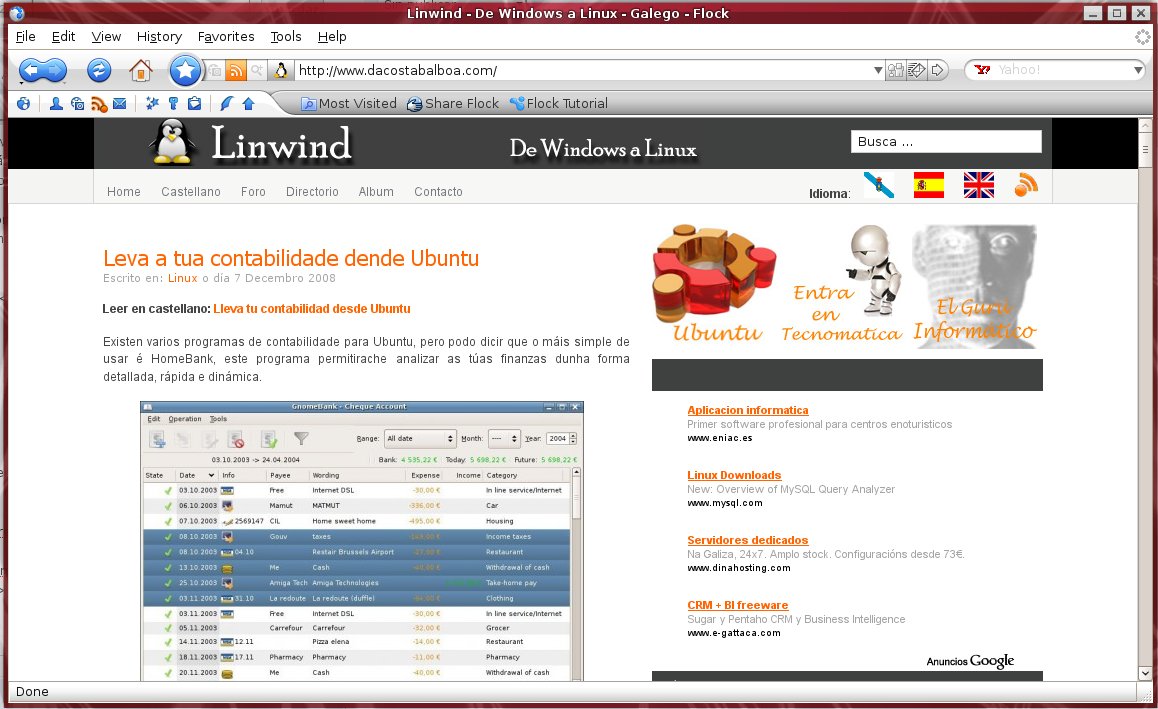Click the page scrollbar down arrow
The height and width of the screenshot is (709, 1158).
(1145, 673)
